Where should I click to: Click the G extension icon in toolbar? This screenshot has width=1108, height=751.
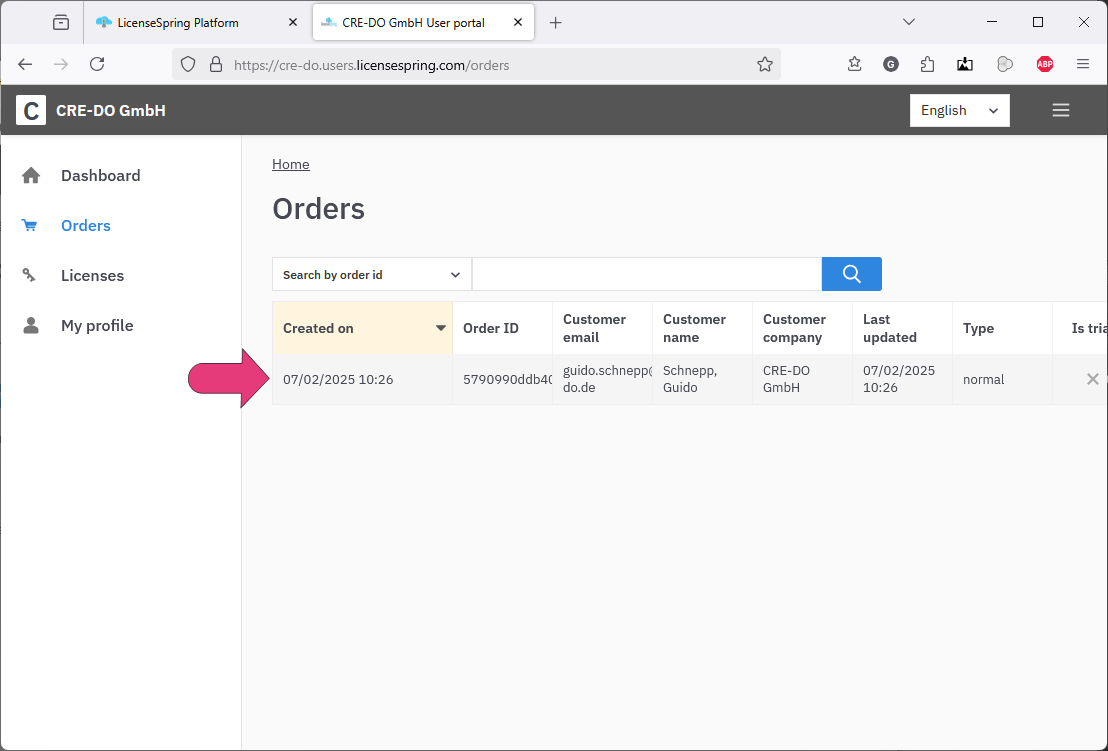pos(890,64)
